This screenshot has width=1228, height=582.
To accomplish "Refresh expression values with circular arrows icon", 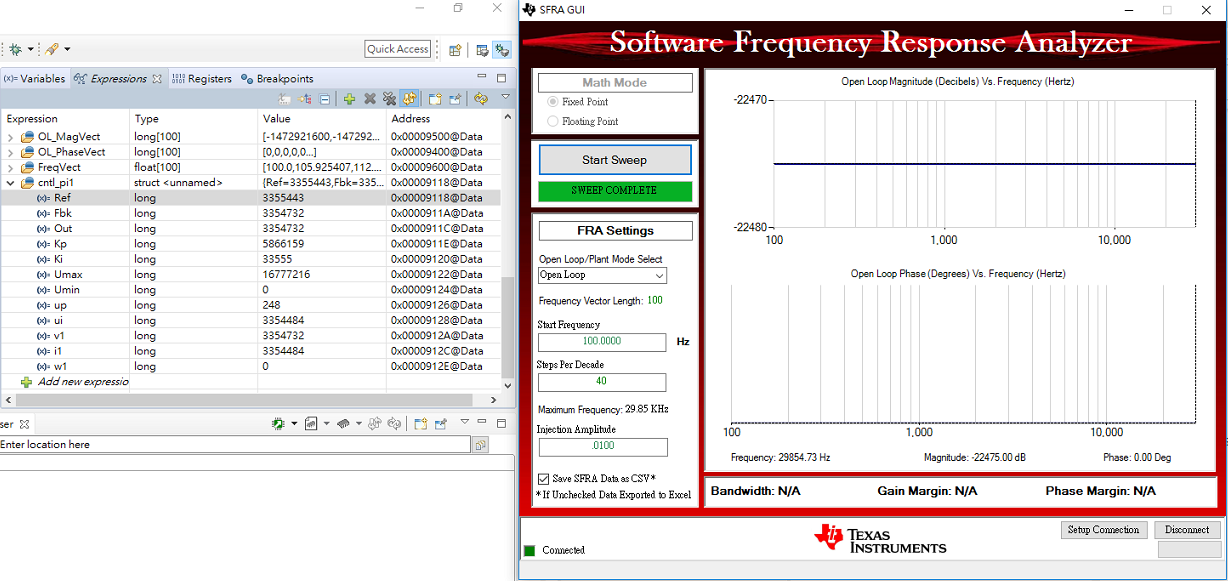I will [481, 98].
